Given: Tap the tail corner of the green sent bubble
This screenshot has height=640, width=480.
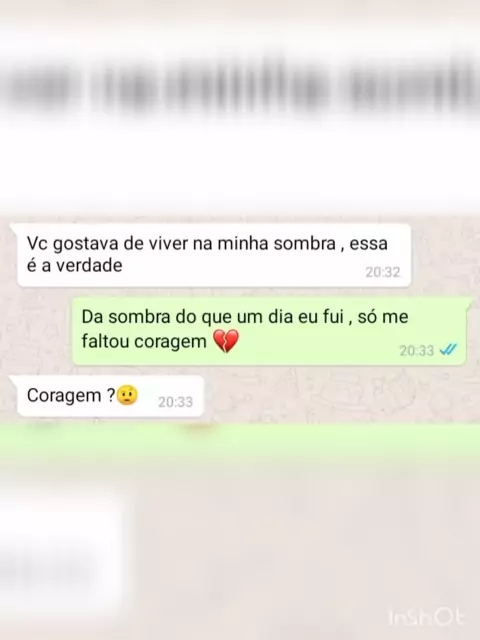Looking at the screenshot, I should coord(469,302).
